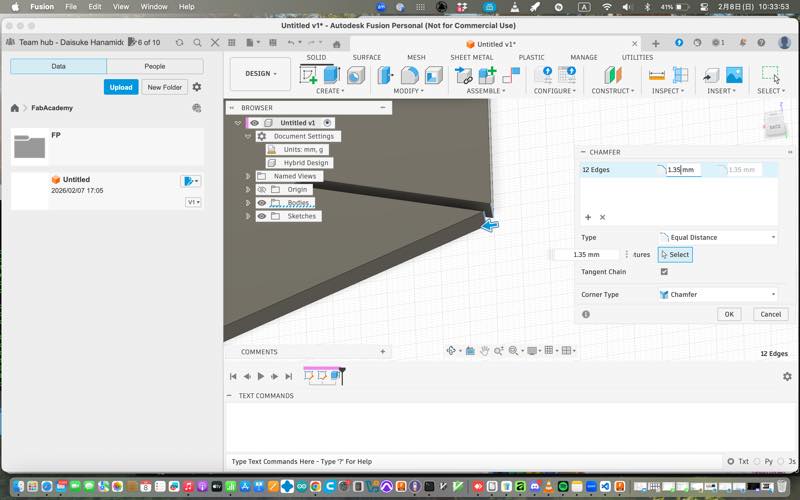Click the Orbit navigation icon
This screenshot has height=500, width=800.
pos(451,351)
